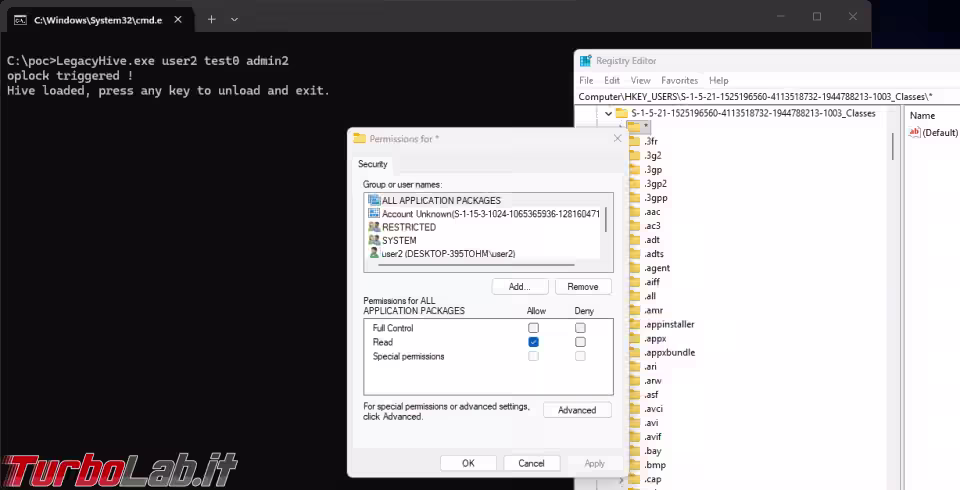Open the terminal tab dropdown arrow

tap(234, 20)
